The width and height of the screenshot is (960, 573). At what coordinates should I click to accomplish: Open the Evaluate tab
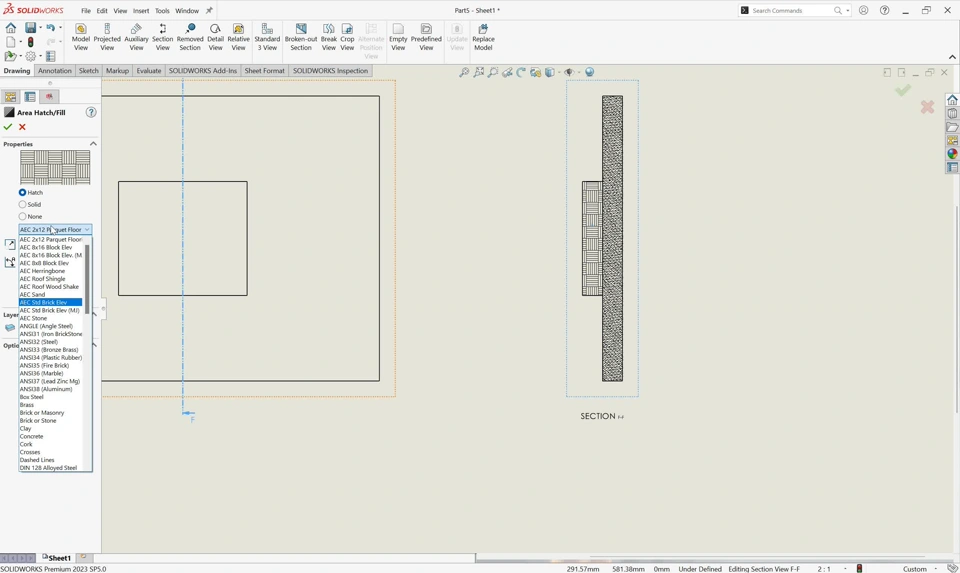click(x=149, y=70)
